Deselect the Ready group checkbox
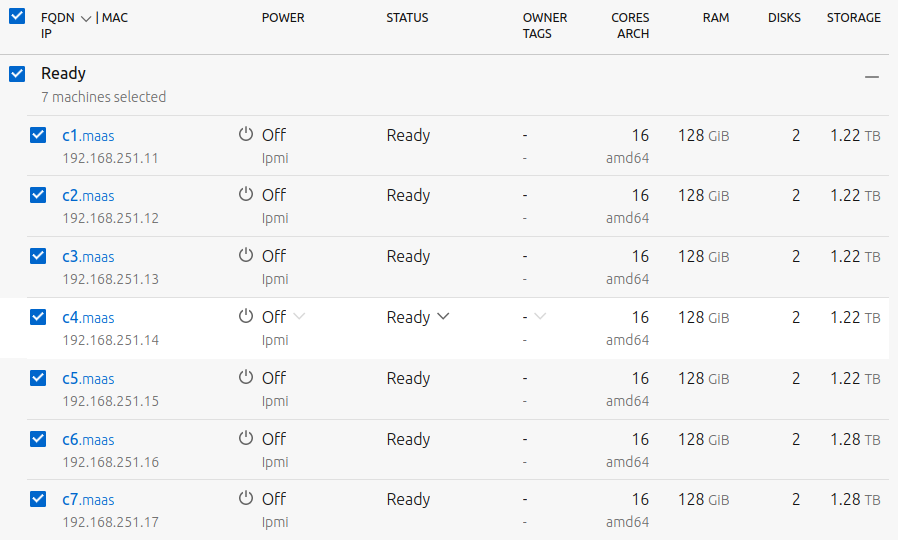The width and height of the screenshot is (898, 540). tap(17, 74)
